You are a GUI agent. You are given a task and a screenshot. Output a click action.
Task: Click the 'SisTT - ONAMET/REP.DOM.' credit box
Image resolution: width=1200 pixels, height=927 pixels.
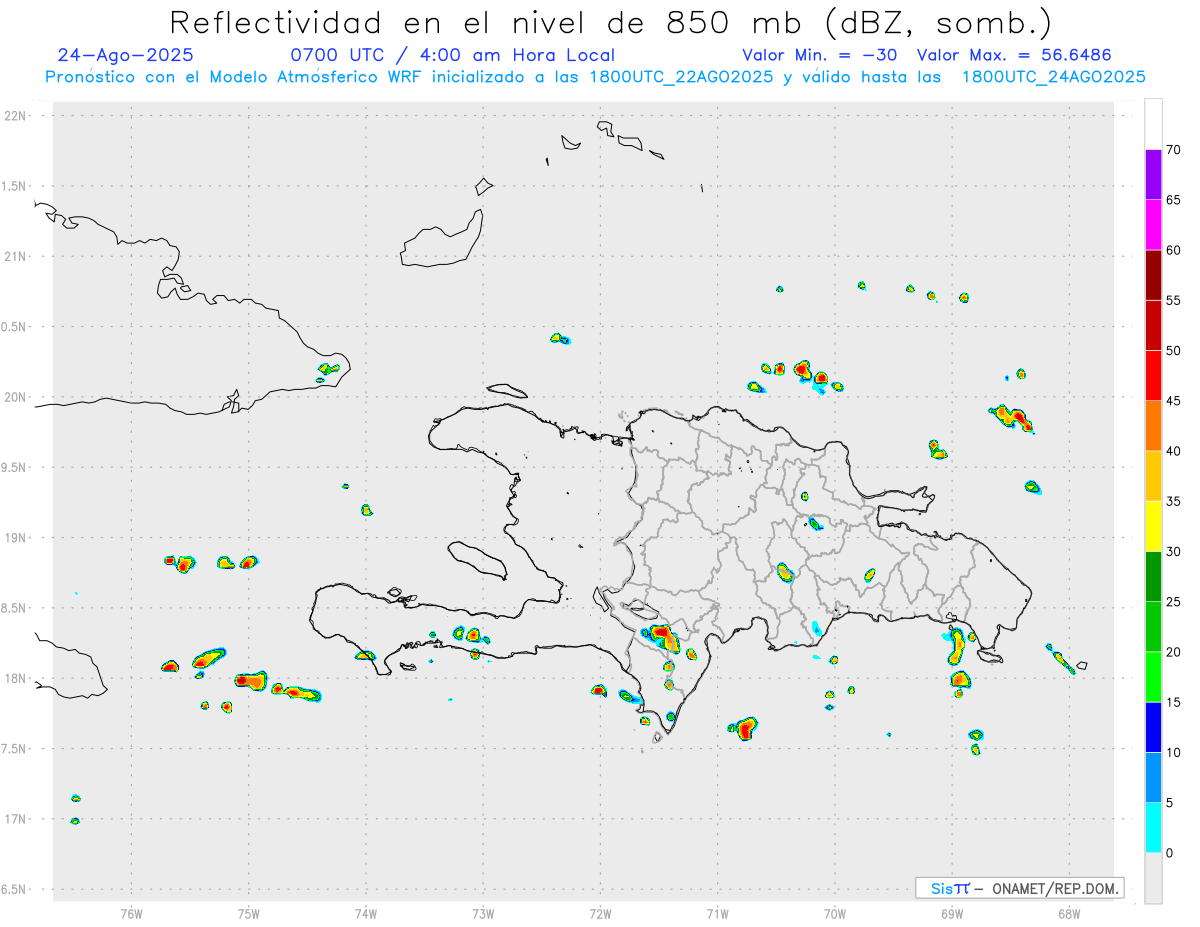[1019, 888]
